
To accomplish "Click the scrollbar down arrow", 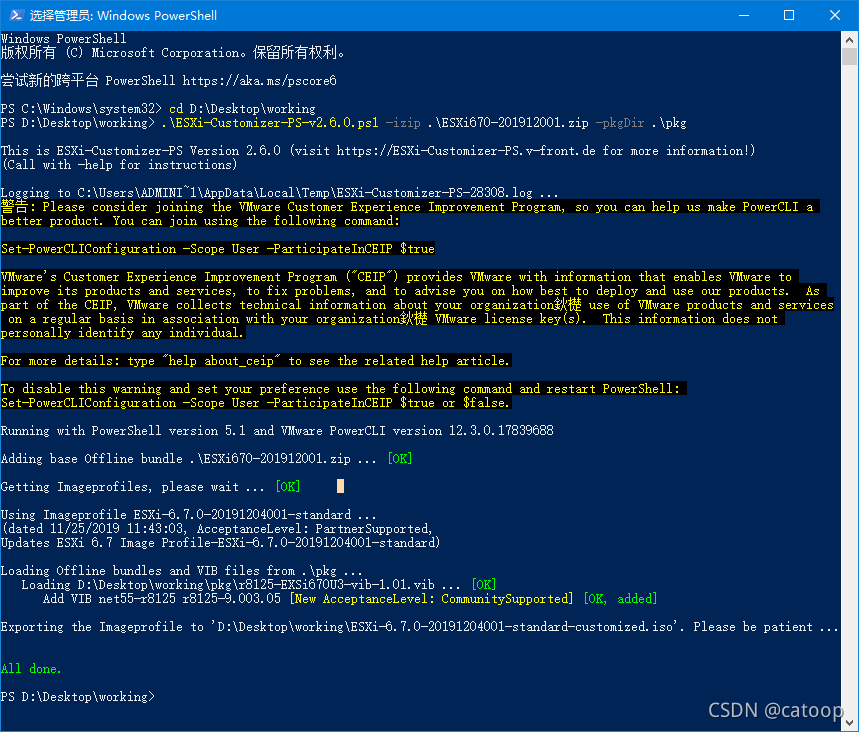I will 849,723.
